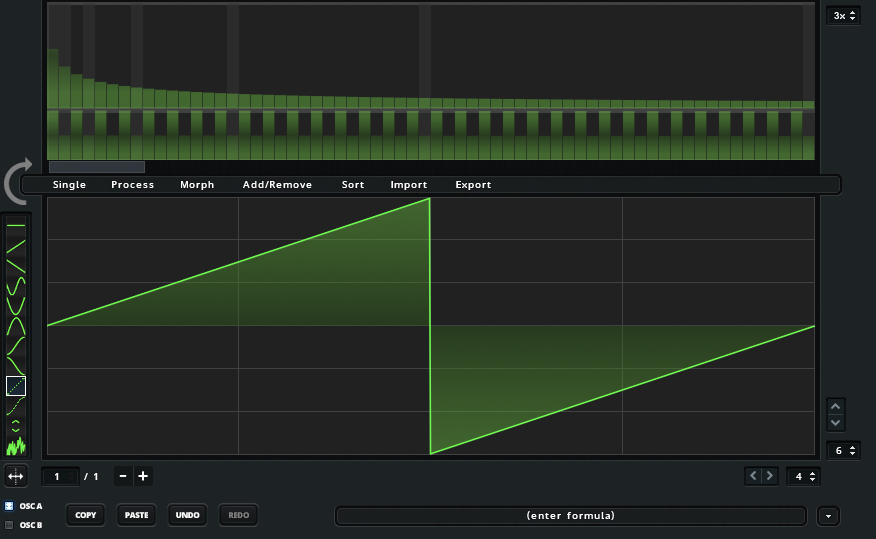Image resolution: width=876 pixels, height=539 pixels.
Task: Shift waveform up with up chevron
Action: tap(835, 407)
